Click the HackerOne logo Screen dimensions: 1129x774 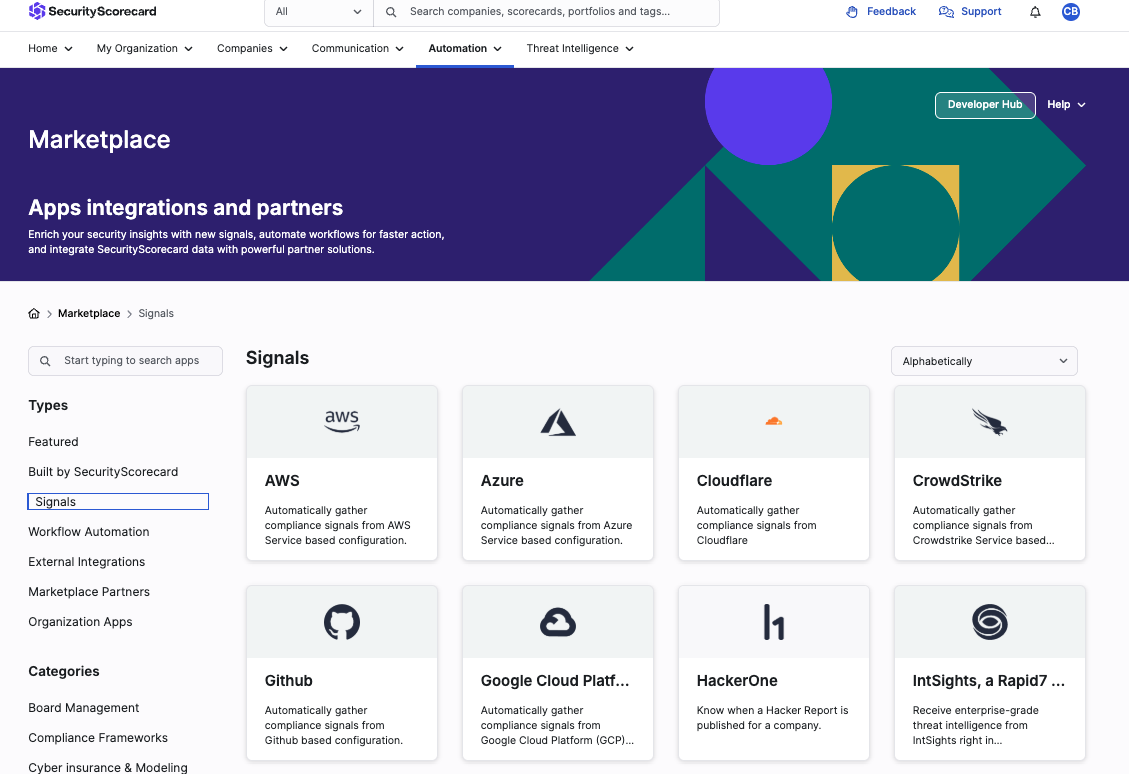tap(774, 622)
